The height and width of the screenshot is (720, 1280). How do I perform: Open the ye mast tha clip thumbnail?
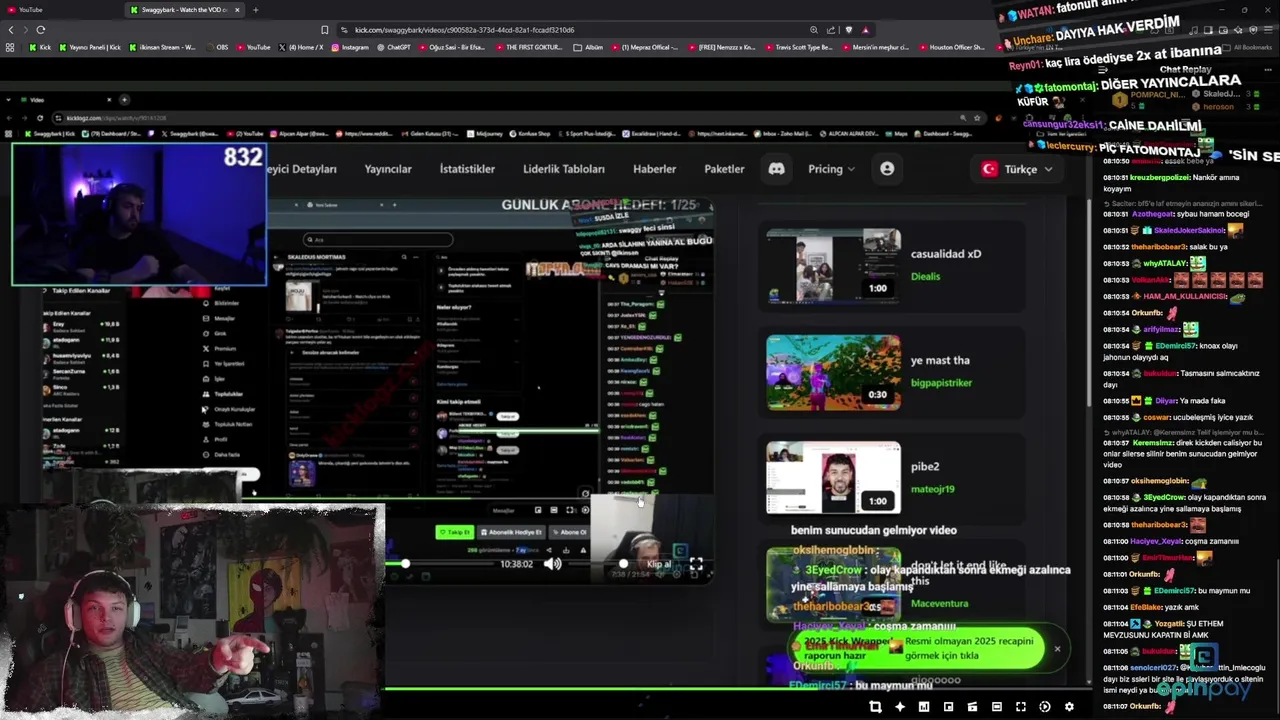pyautogui.click(x=833, y=372)
